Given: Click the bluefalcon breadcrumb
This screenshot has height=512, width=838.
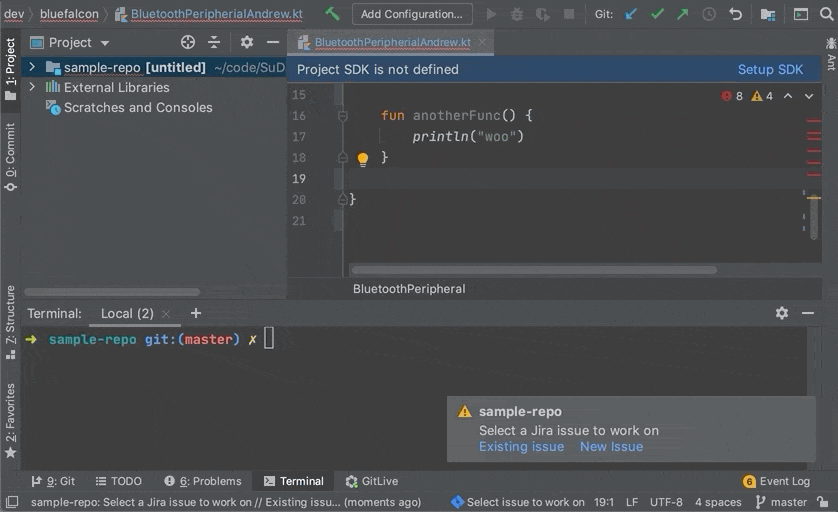Looking at the screenshot, I should pos(69,14).
